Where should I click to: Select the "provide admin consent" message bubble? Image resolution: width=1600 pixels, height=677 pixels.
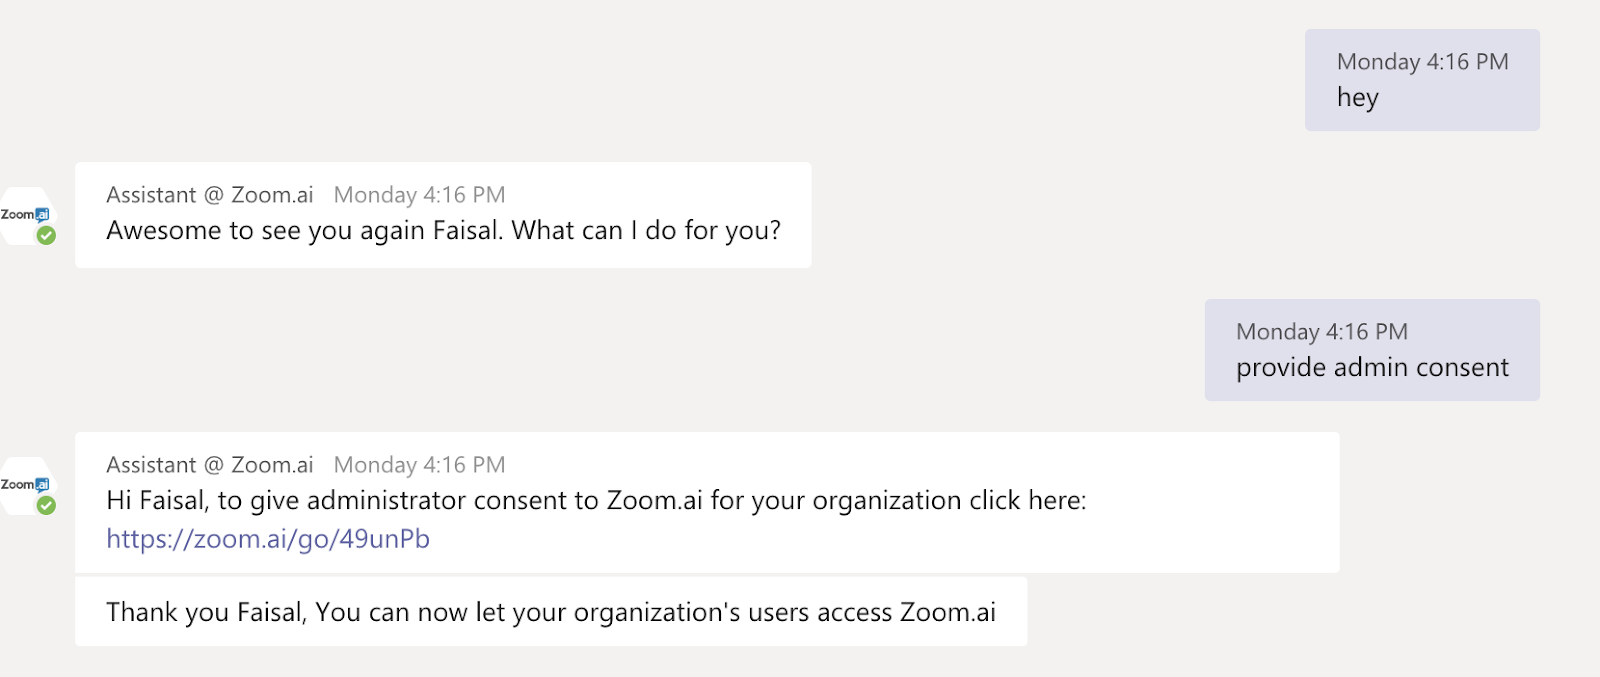pyautogui.click(x=1372, y=350)
